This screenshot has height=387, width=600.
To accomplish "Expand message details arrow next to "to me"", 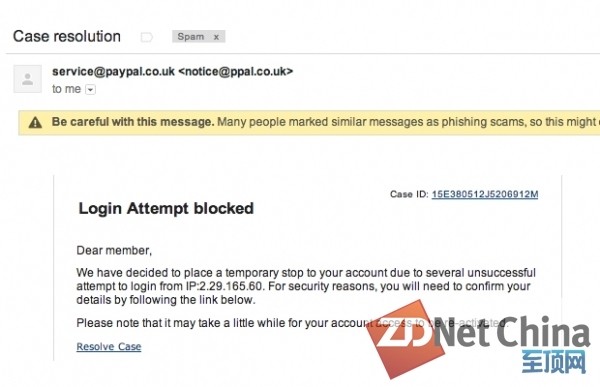I will [x=90, y=90].
